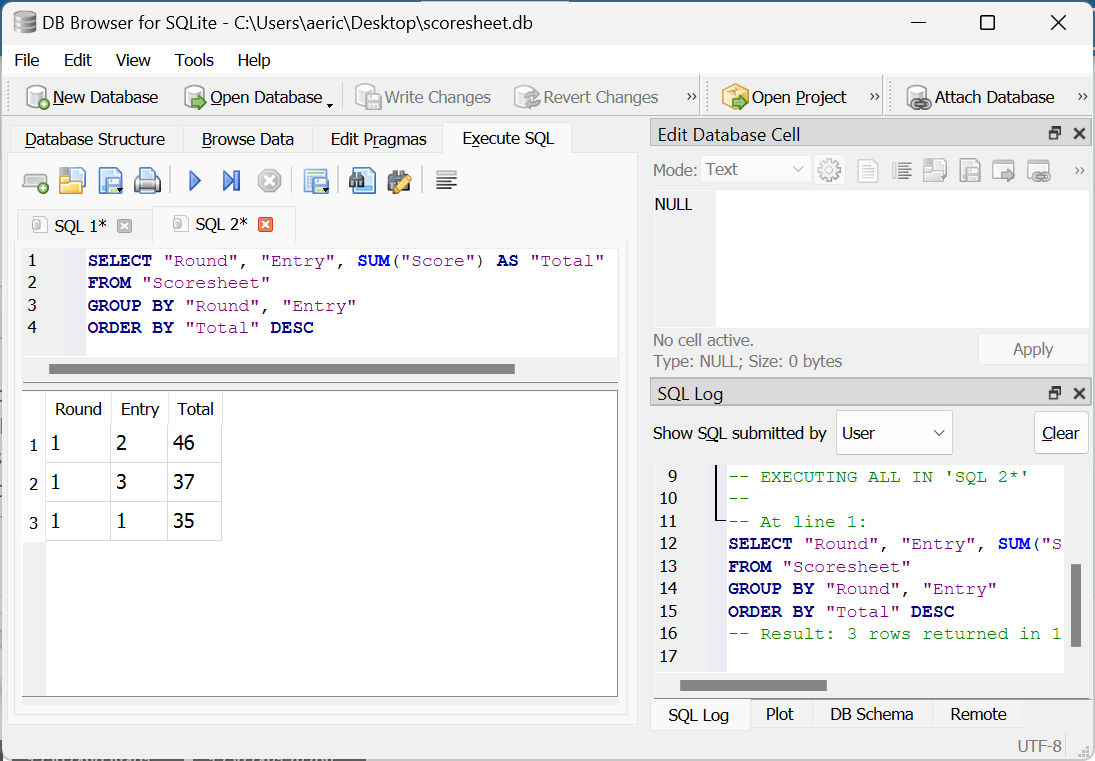
Task: Open Find text binoculars icon
Action: pyautogui.click(x=361, y=181)
